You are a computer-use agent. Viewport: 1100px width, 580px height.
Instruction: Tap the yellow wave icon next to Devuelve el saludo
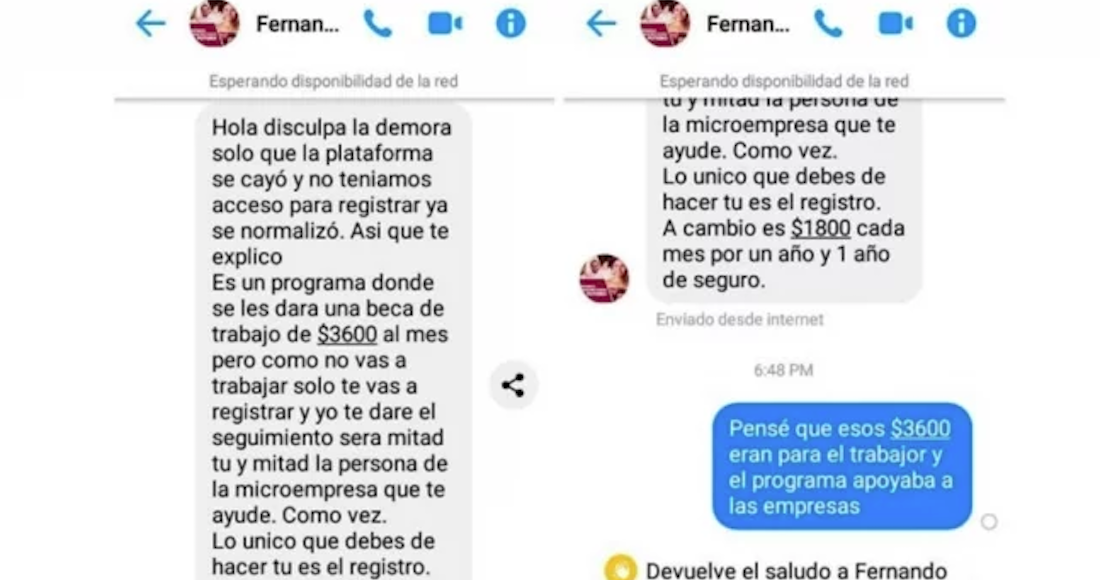coord(621,569)
